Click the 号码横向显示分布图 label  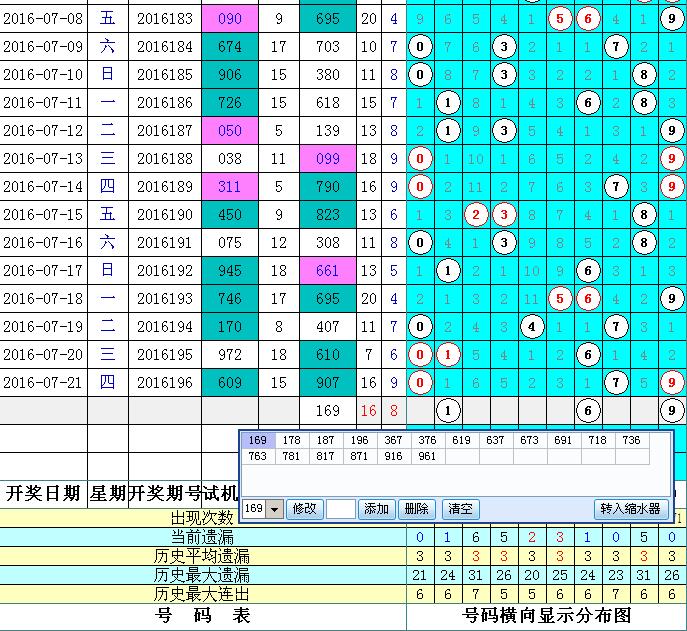point(548,614)
